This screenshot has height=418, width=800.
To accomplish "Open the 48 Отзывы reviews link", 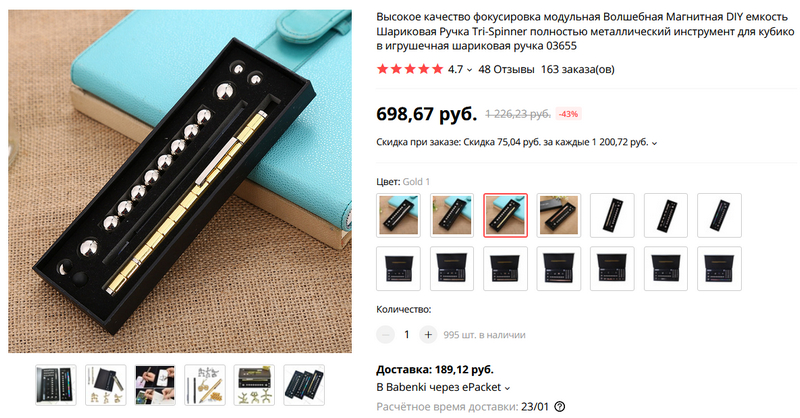I will point(506,69).
